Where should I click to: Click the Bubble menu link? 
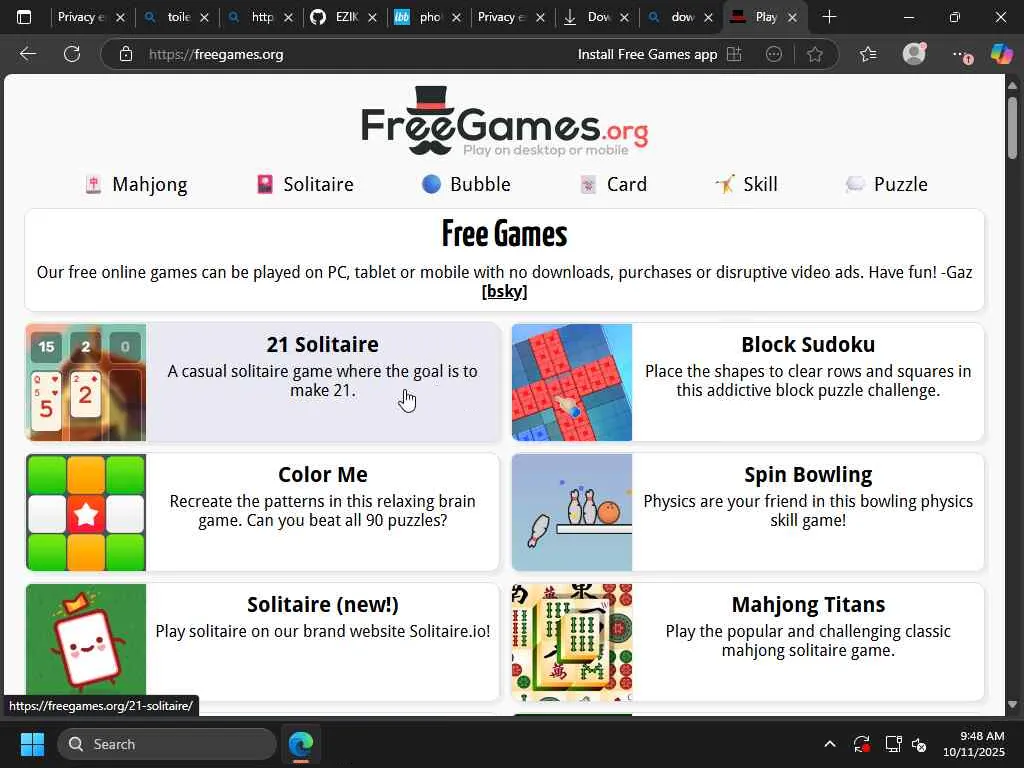(x=480, y=184)
